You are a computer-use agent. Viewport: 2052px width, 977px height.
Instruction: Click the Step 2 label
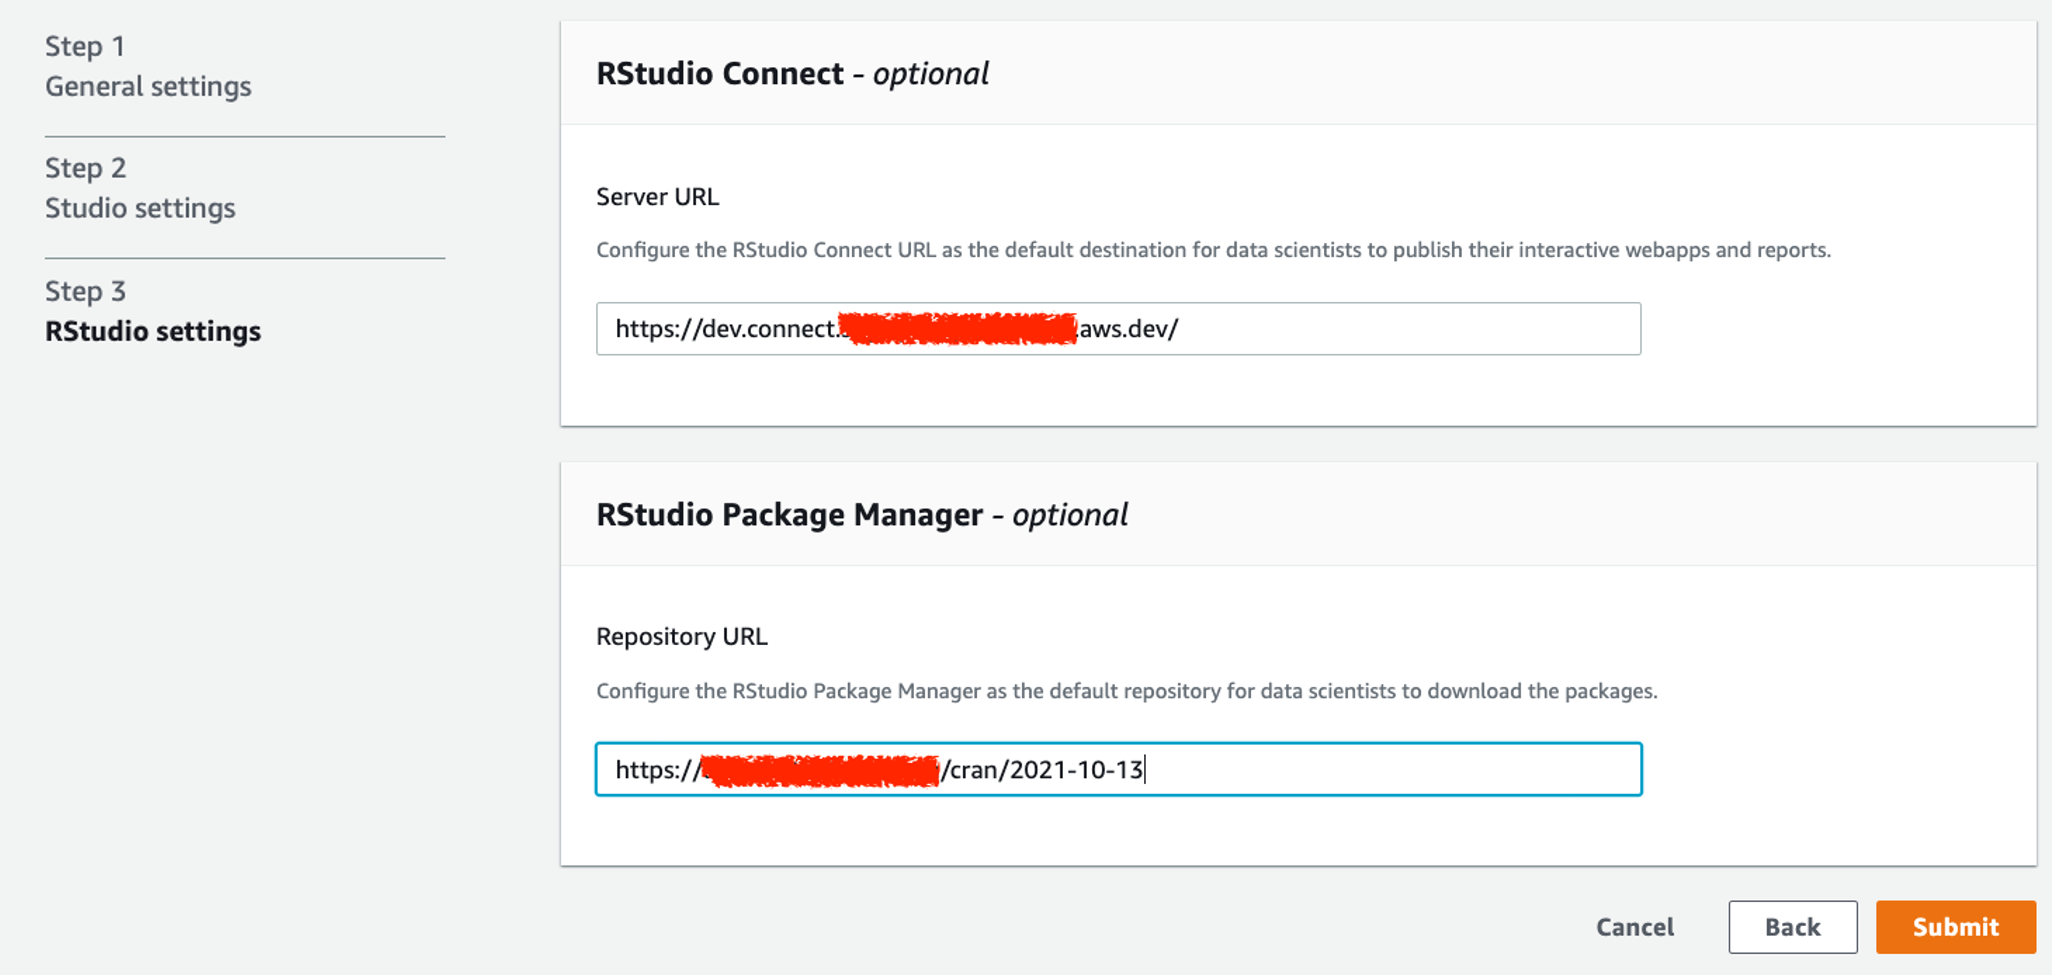pyautogui.click(x=85, y=168)
